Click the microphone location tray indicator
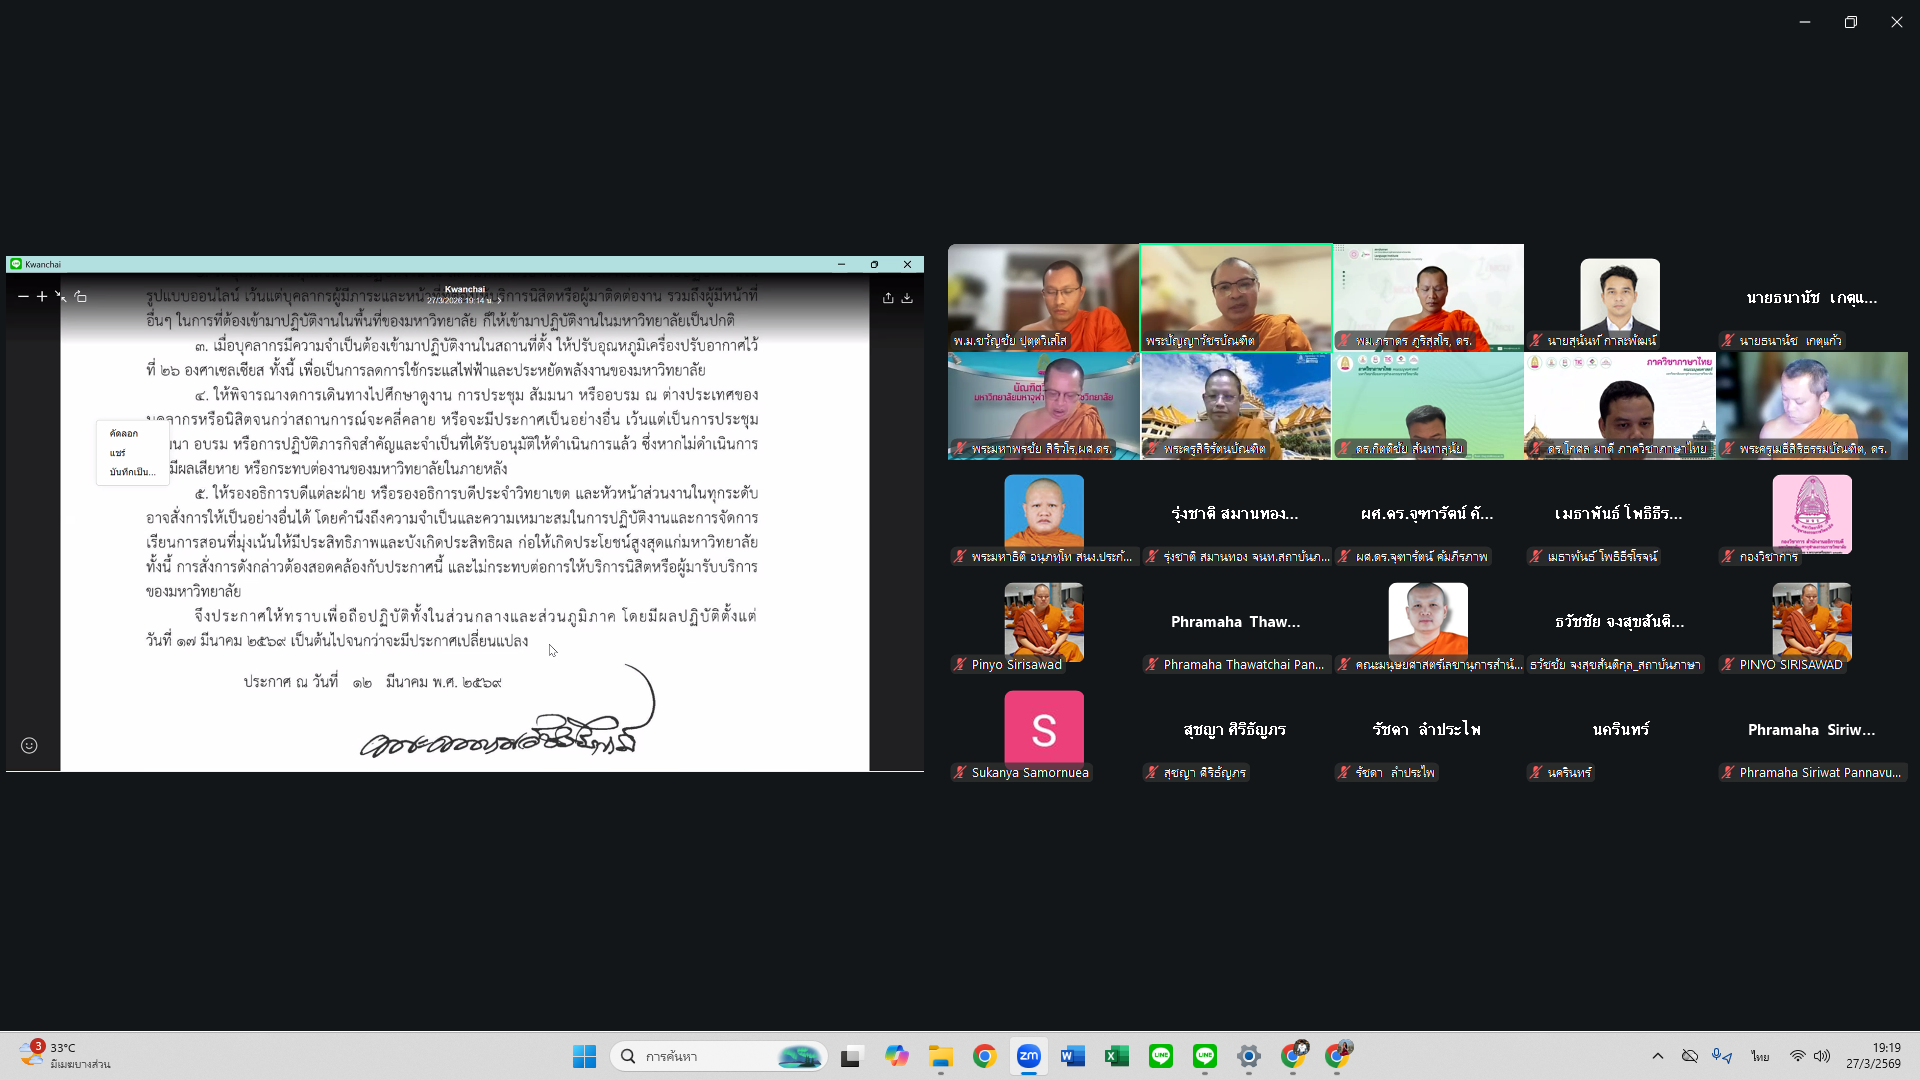 tap(1721, 1056)
